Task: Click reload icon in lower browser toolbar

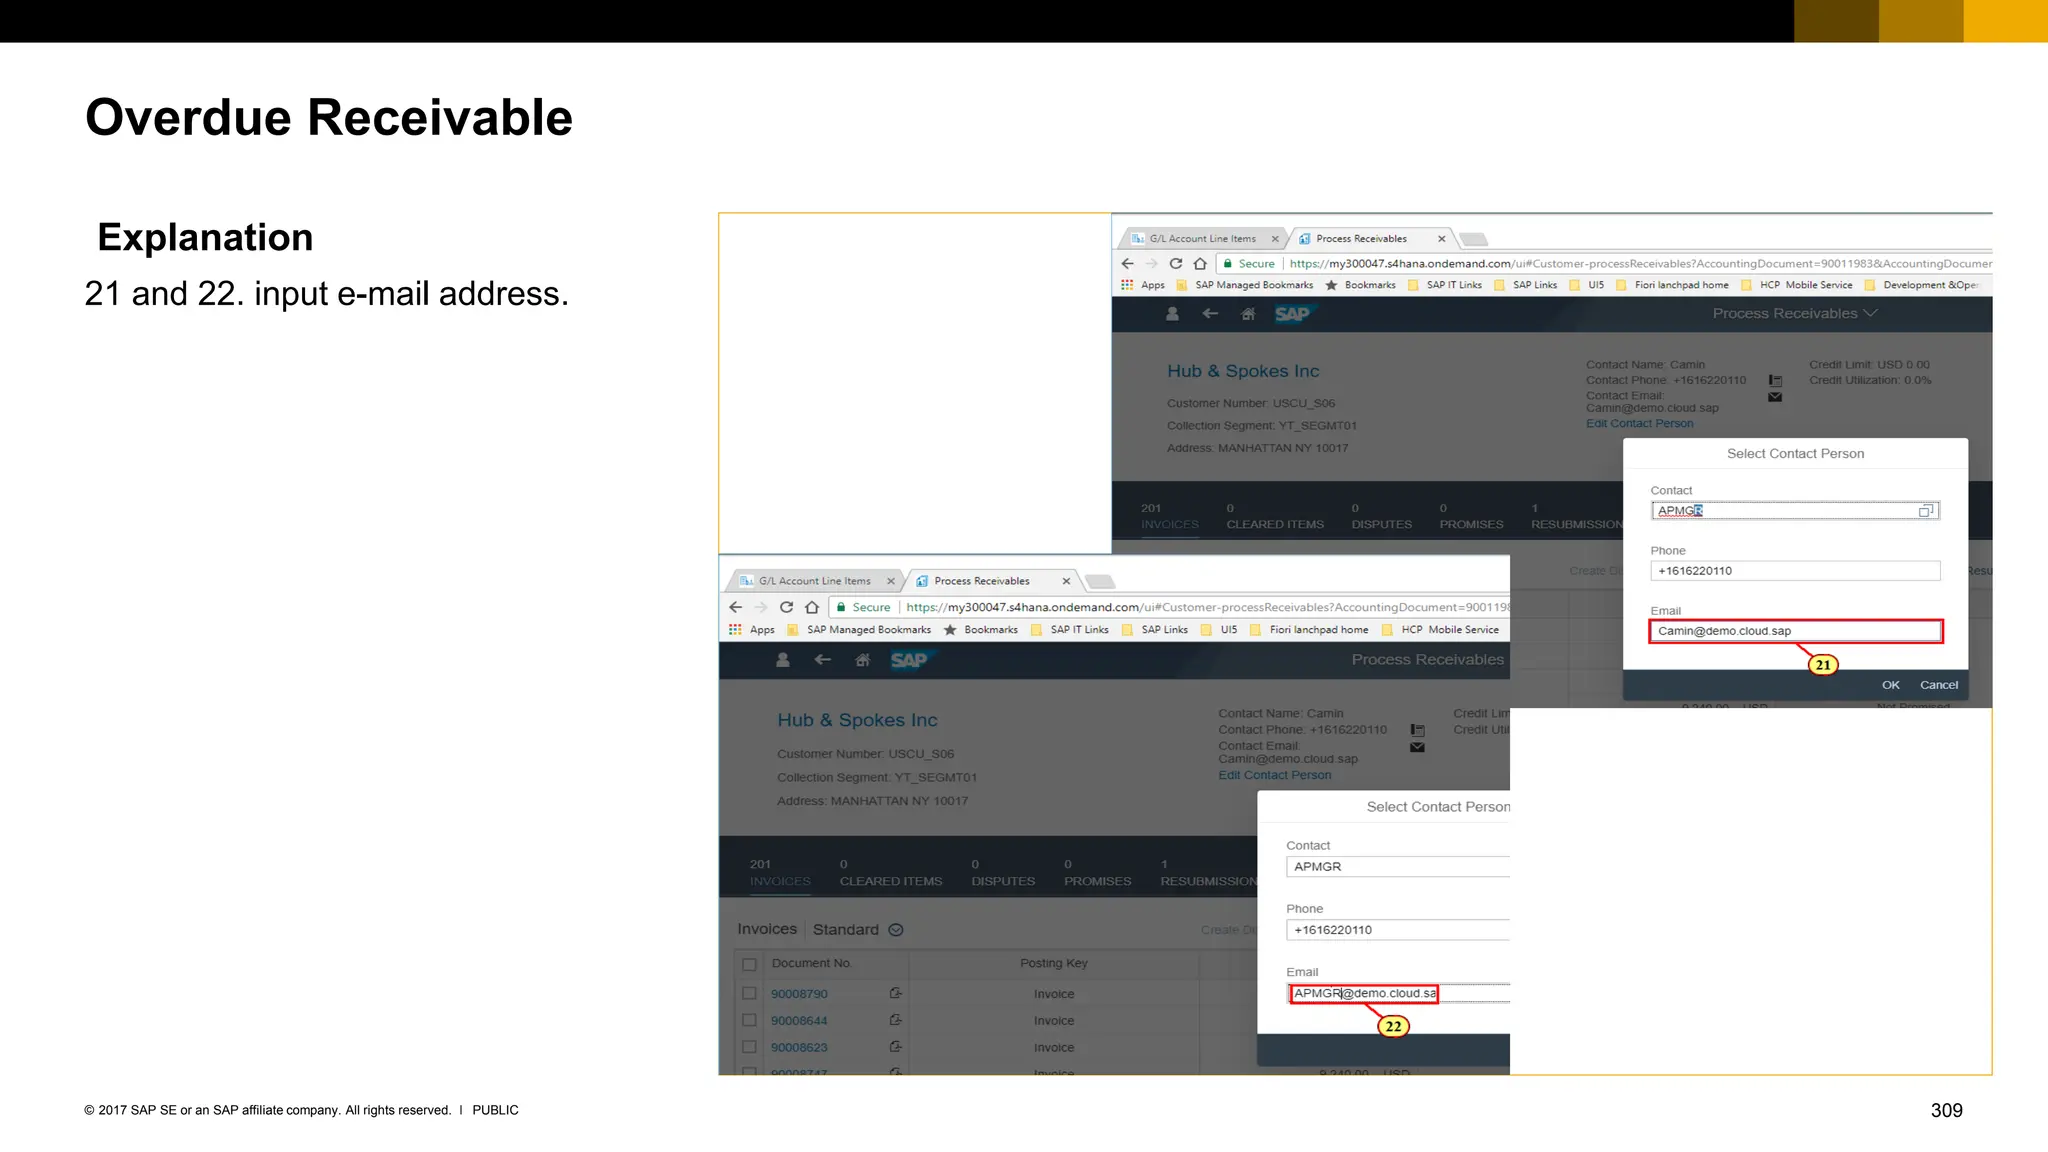Action: (786, 607)
